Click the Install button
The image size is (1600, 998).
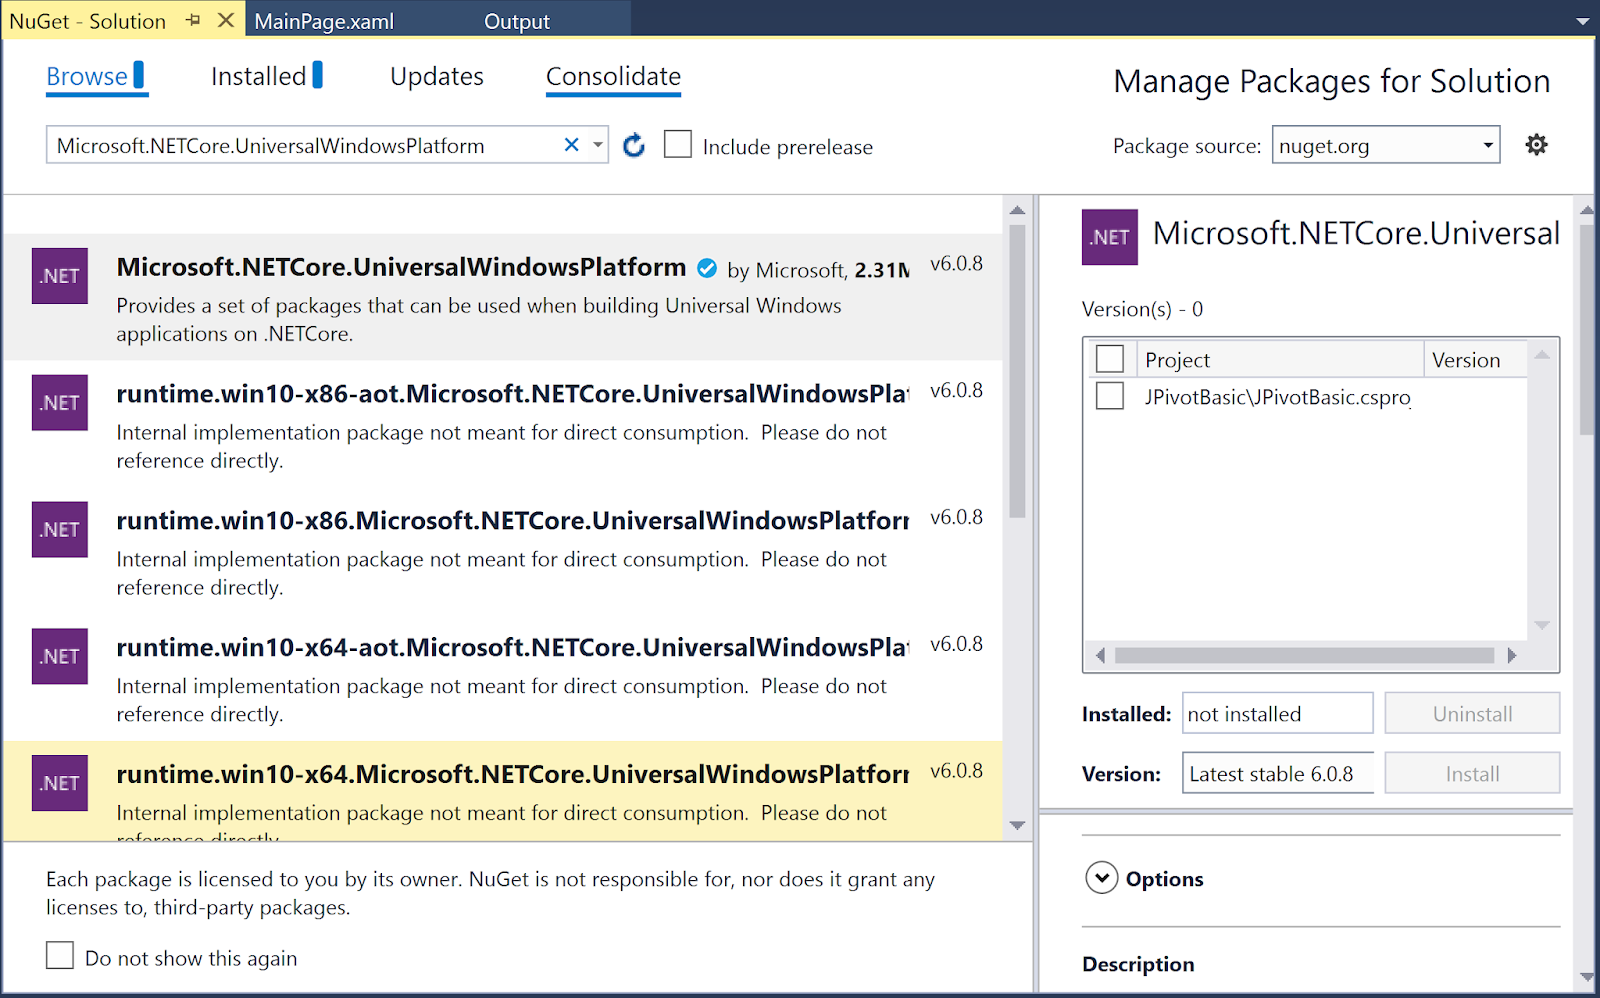[1471, 772]
